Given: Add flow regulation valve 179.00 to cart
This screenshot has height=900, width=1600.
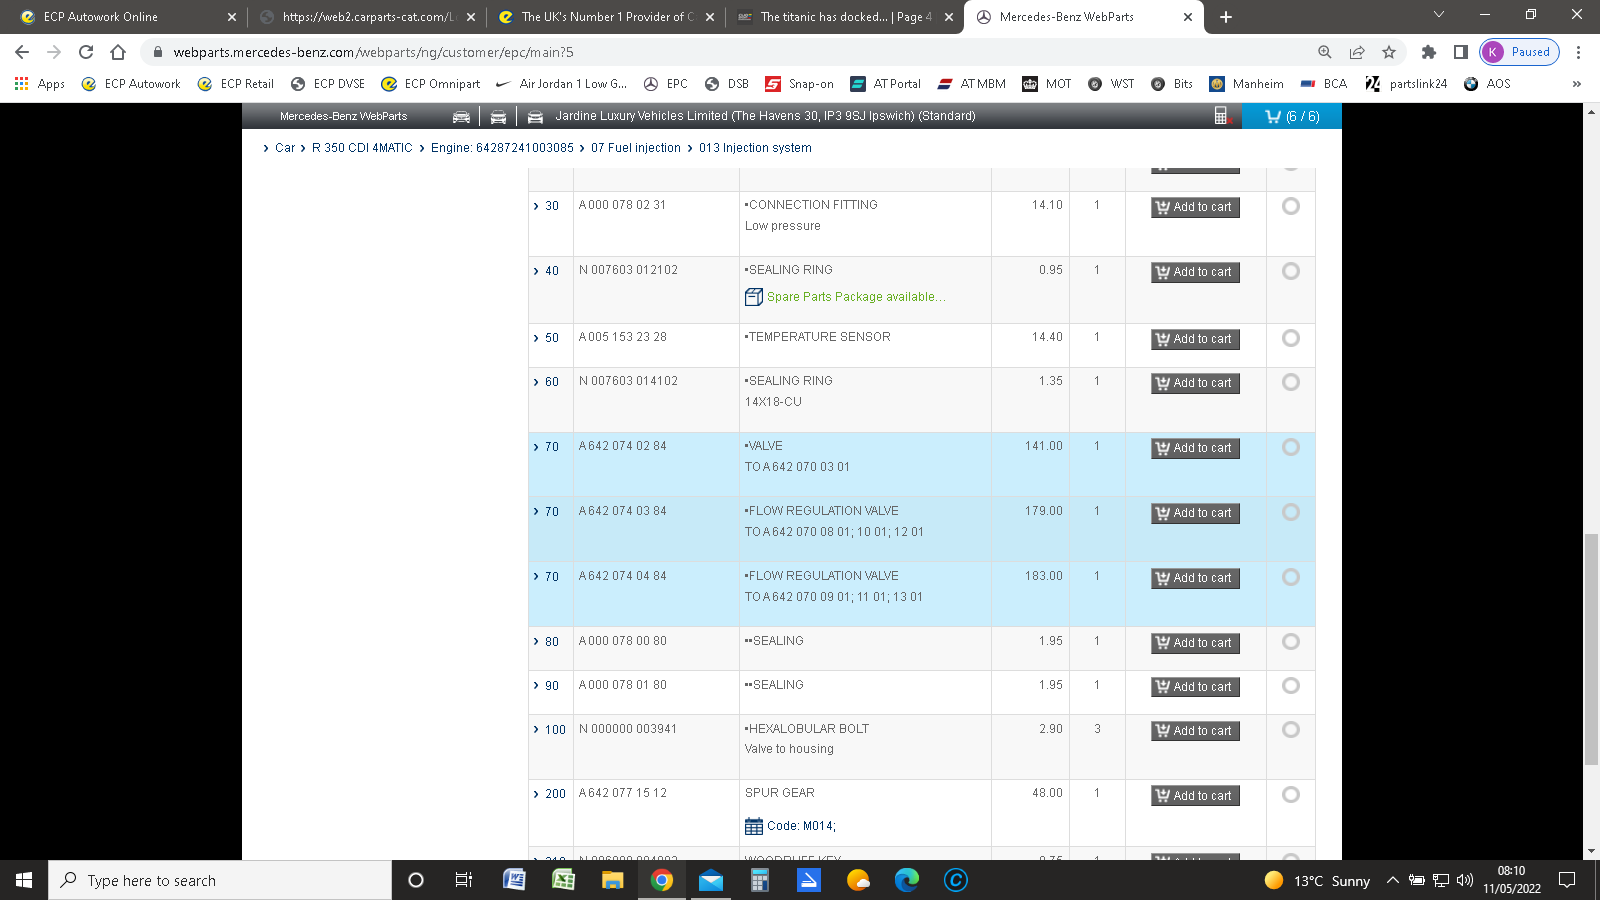Looking at the screenshot, I should (1195, 513).
